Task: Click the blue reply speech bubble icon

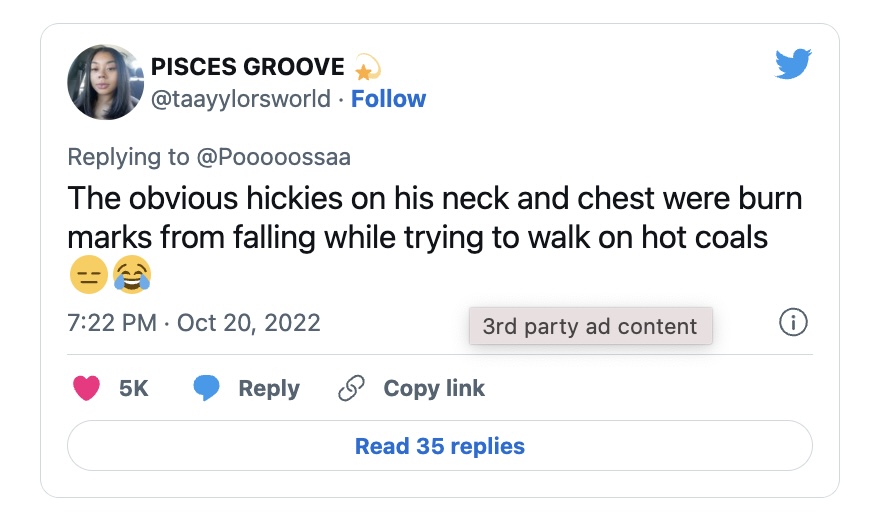Action: click(207, 388)
